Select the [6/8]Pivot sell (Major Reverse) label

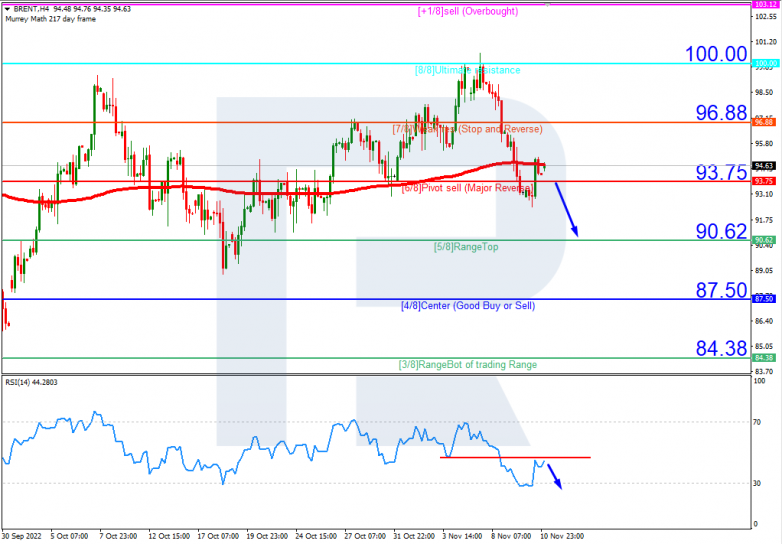[x=467, y=188]
